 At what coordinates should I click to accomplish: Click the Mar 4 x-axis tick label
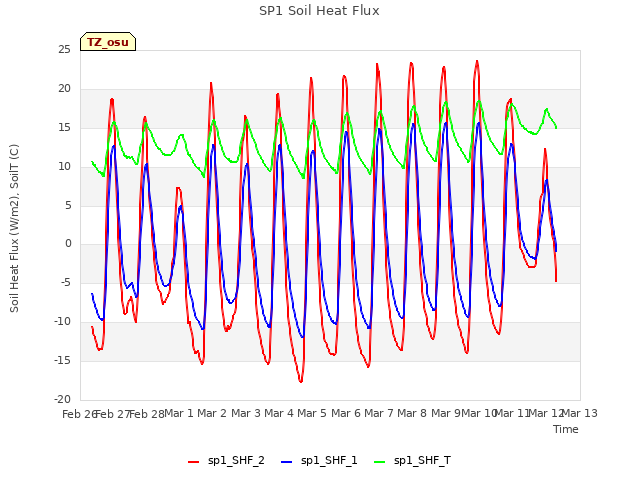click(279, 413)
